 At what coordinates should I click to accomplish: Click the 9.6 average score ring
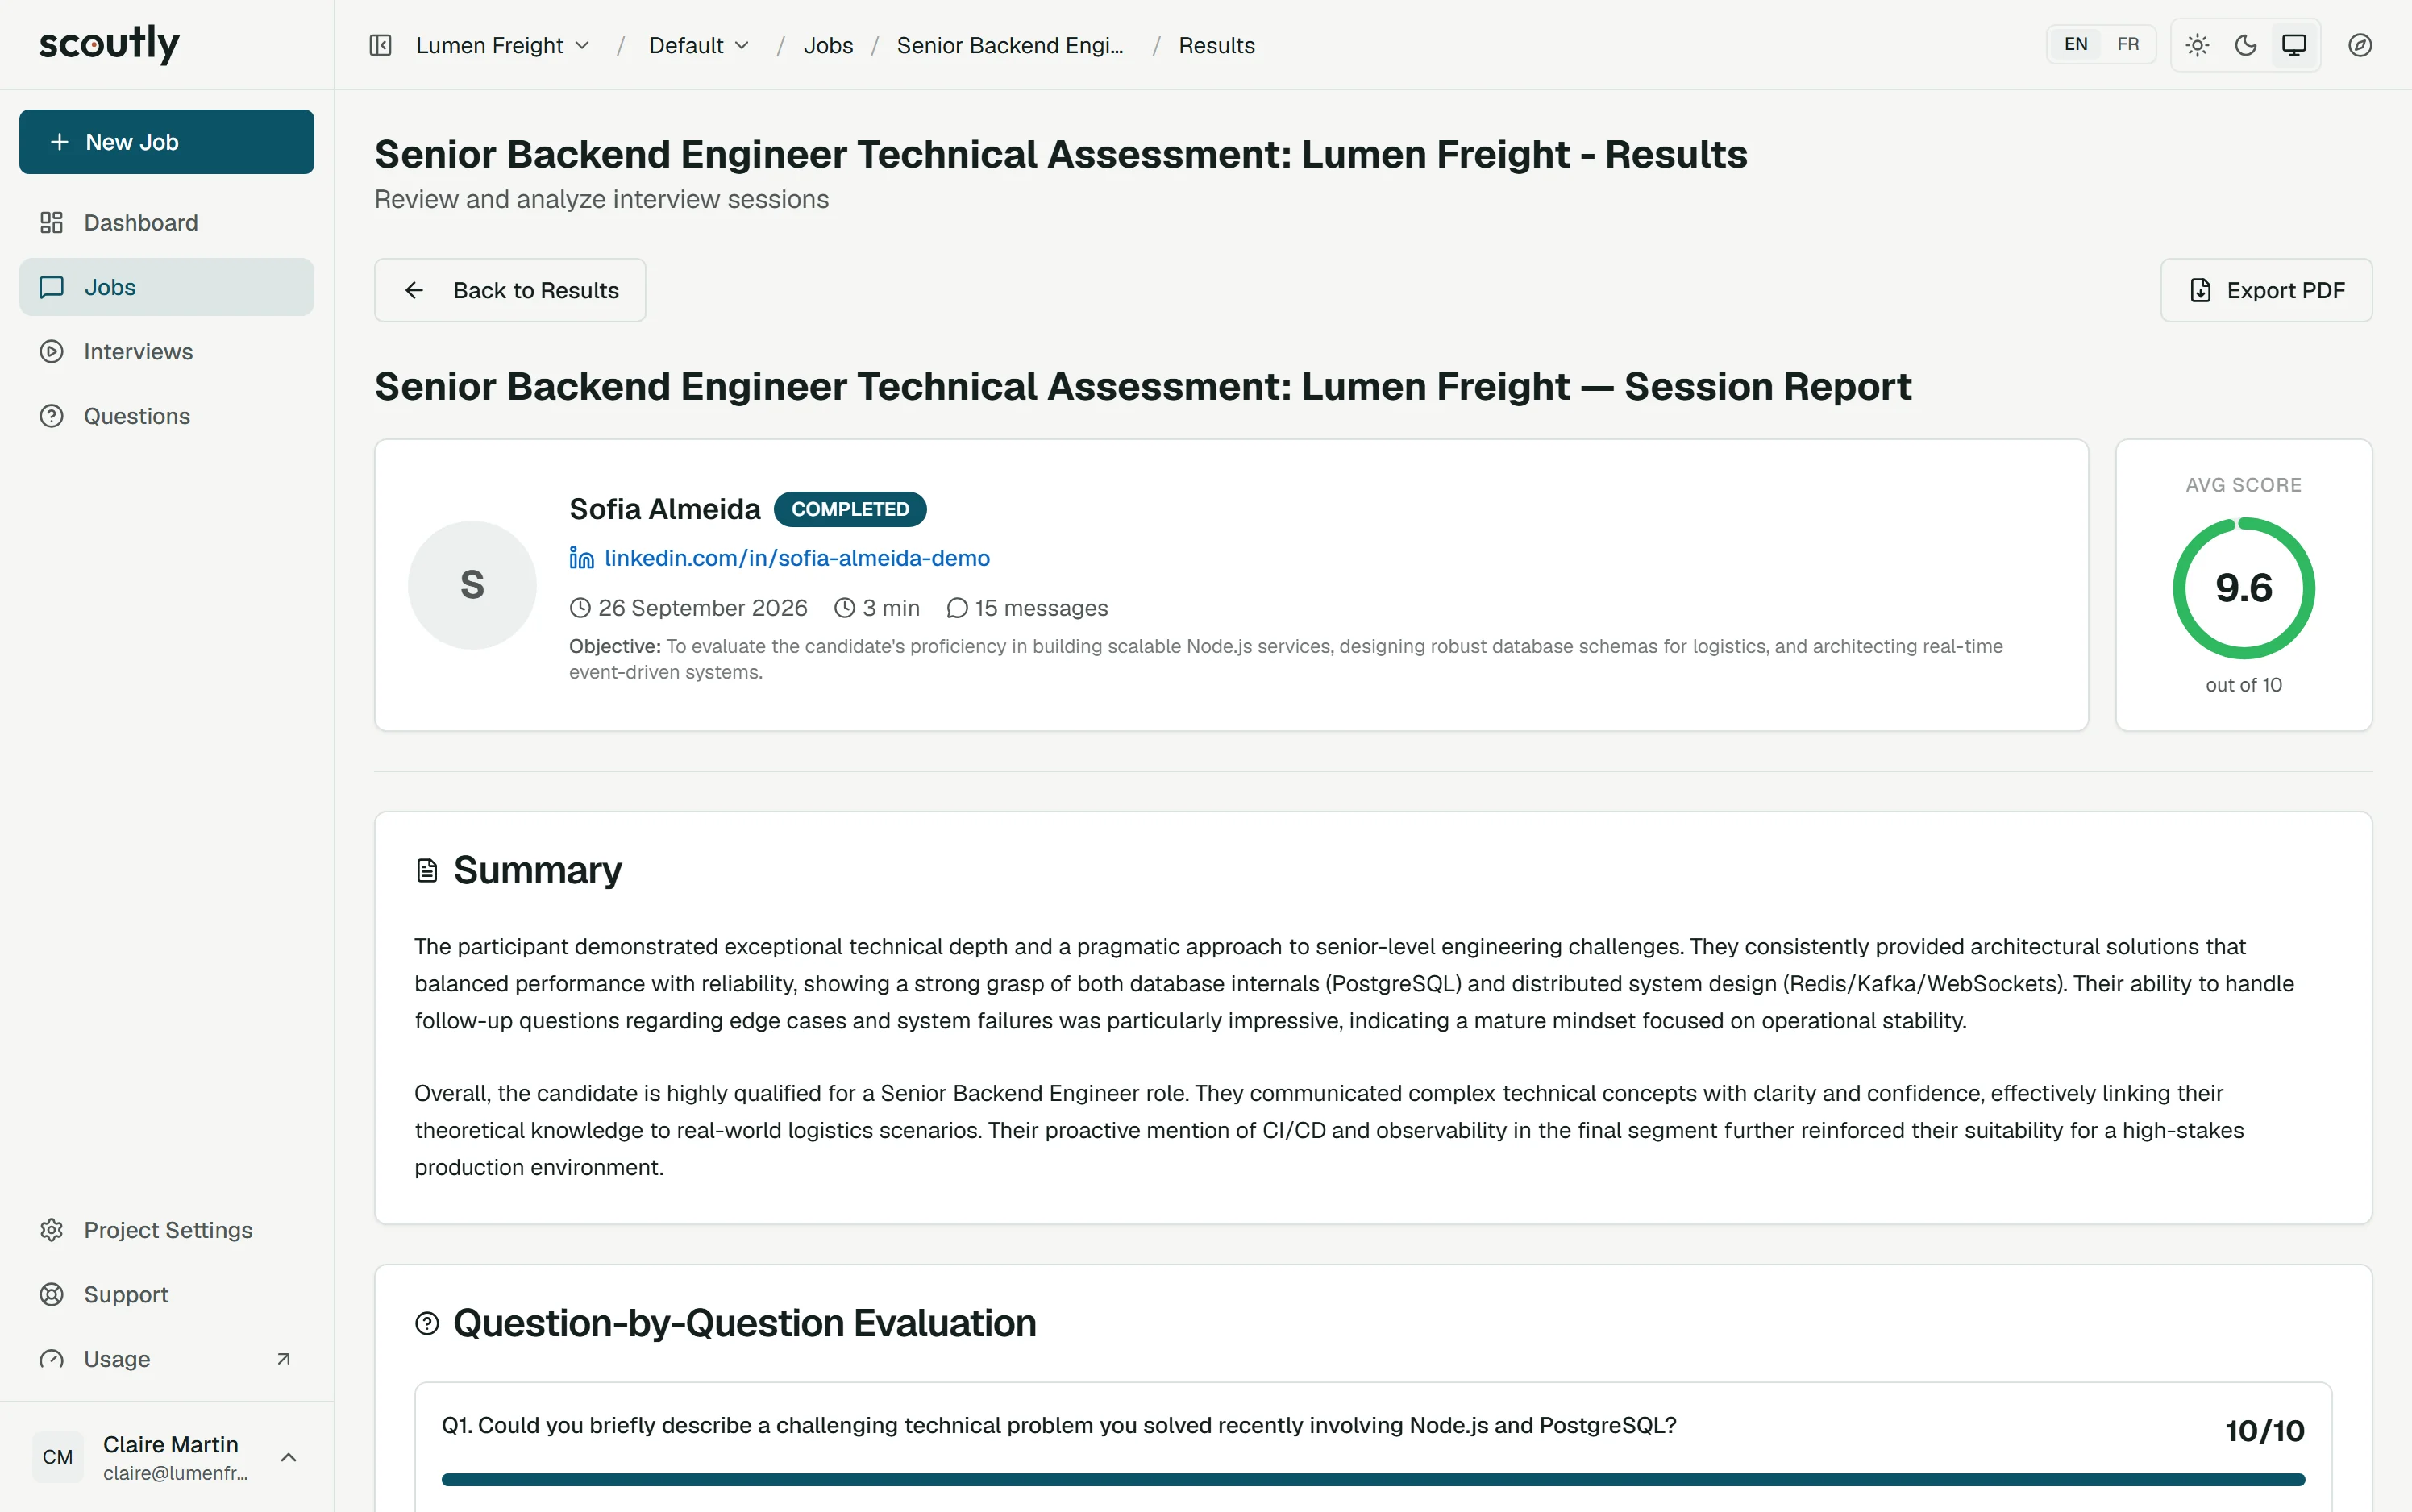2244,588
